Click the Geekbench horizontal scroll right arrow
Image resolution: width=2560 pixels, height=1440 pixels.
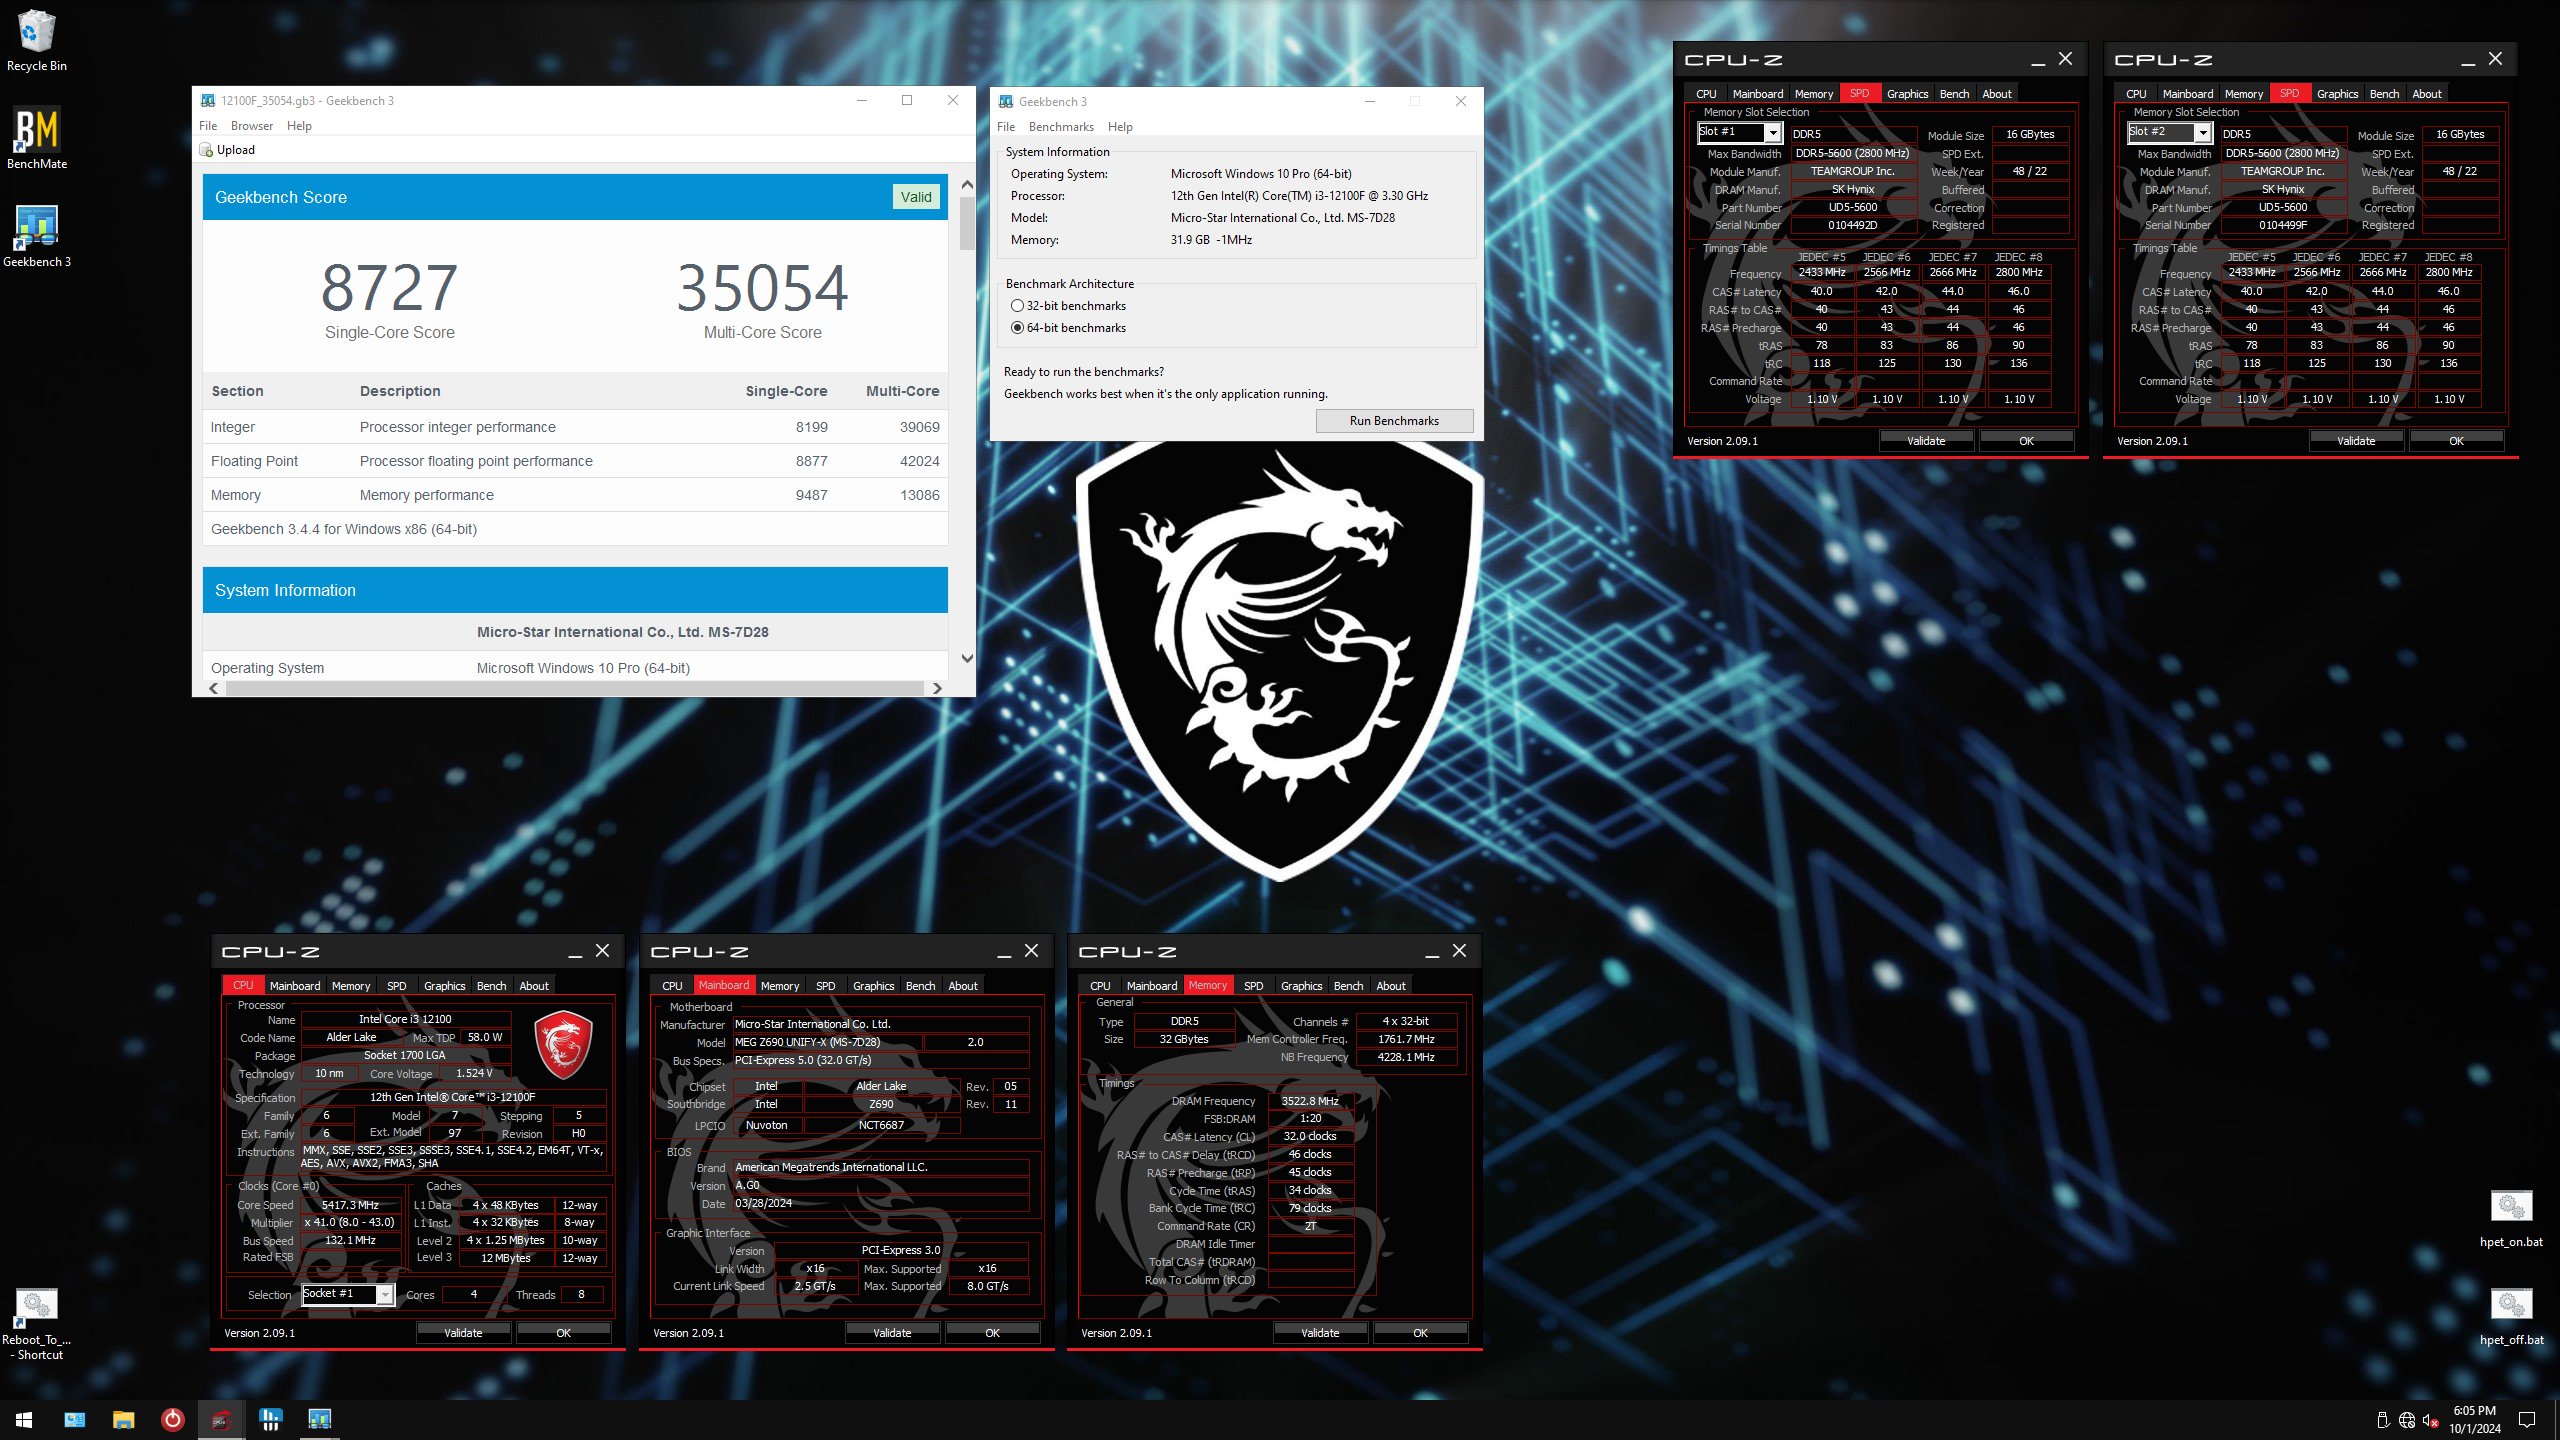(937, 688)
